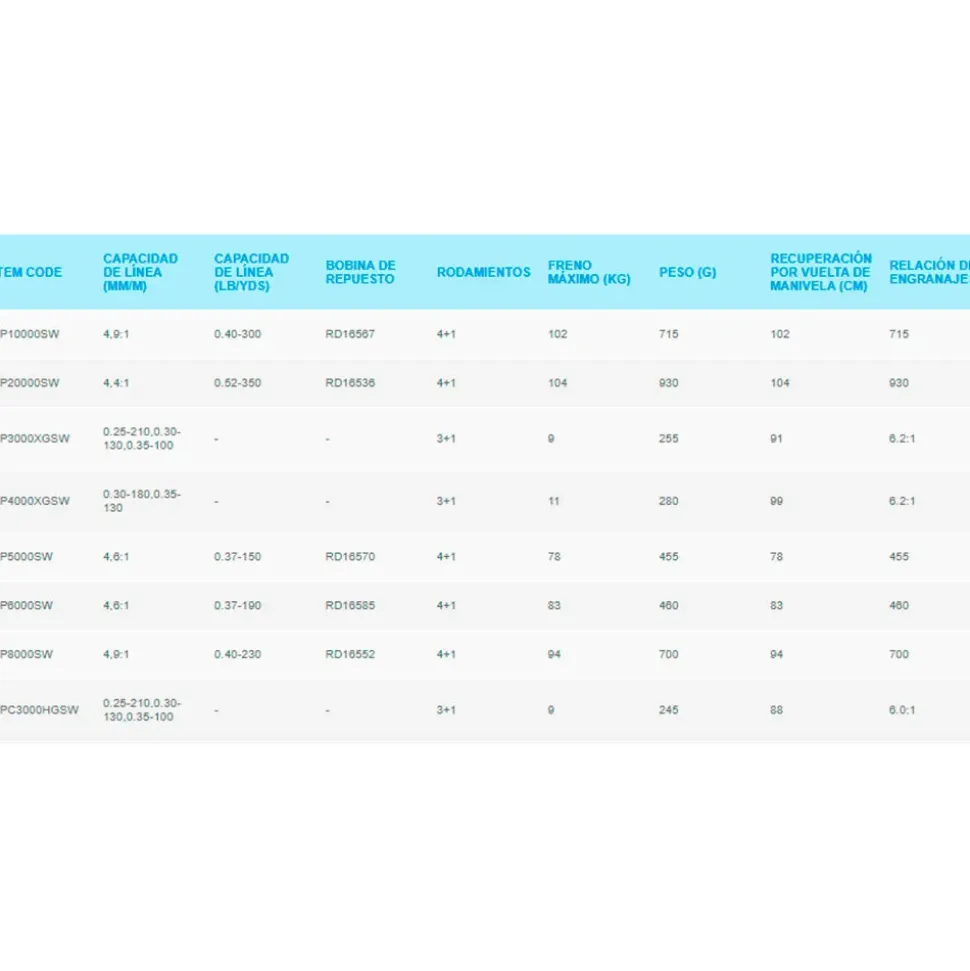Click the 0.40-230 line capacity cell
970x971 pixels.
(237, 654)
